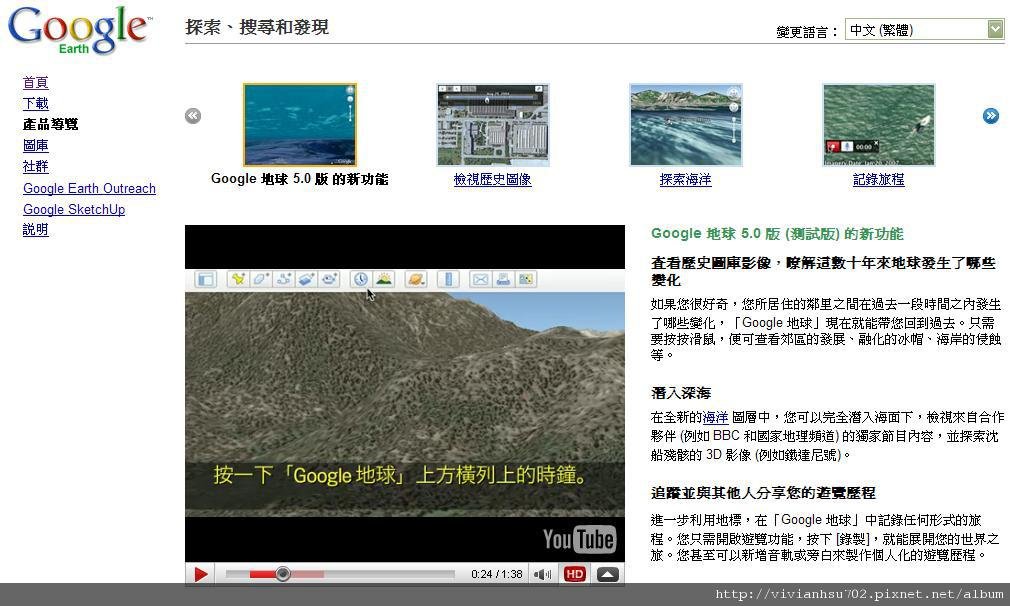Open the 首頁 navigation link
The height and width of the screenshot is (606, 1010).
click(x=35, y=82)
